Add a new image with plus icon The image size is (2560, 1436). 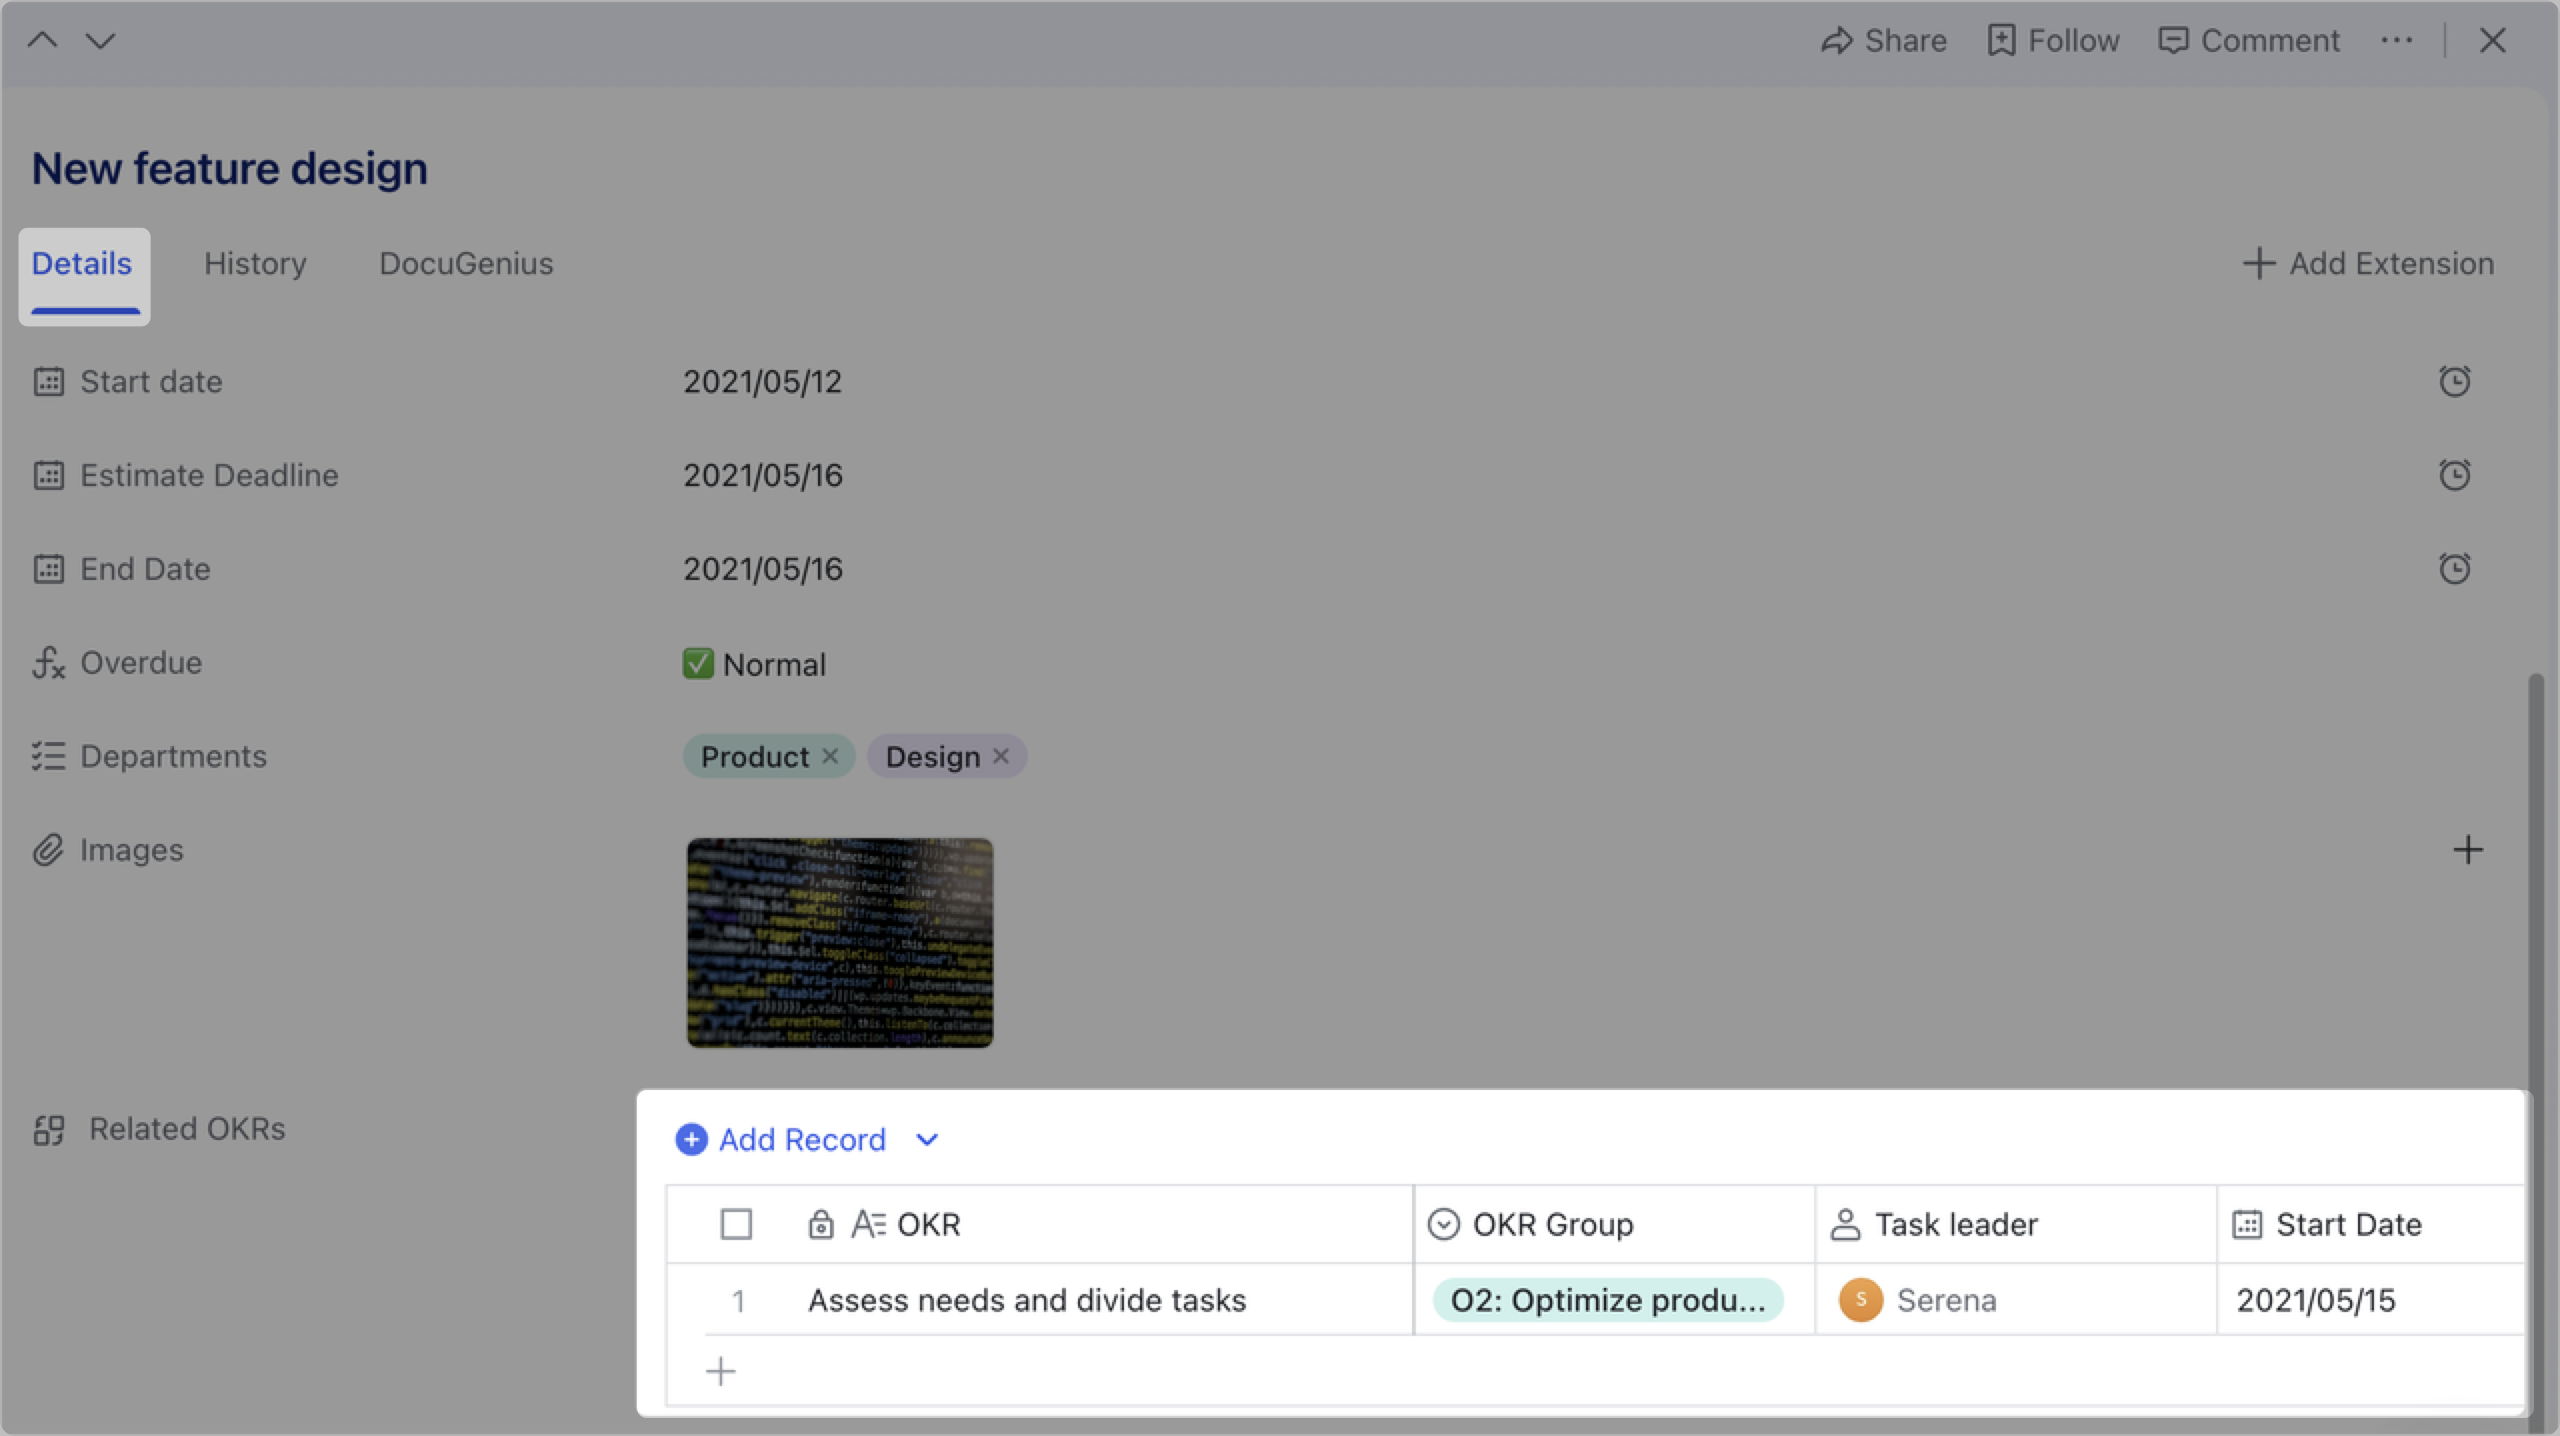(2467, 850)
